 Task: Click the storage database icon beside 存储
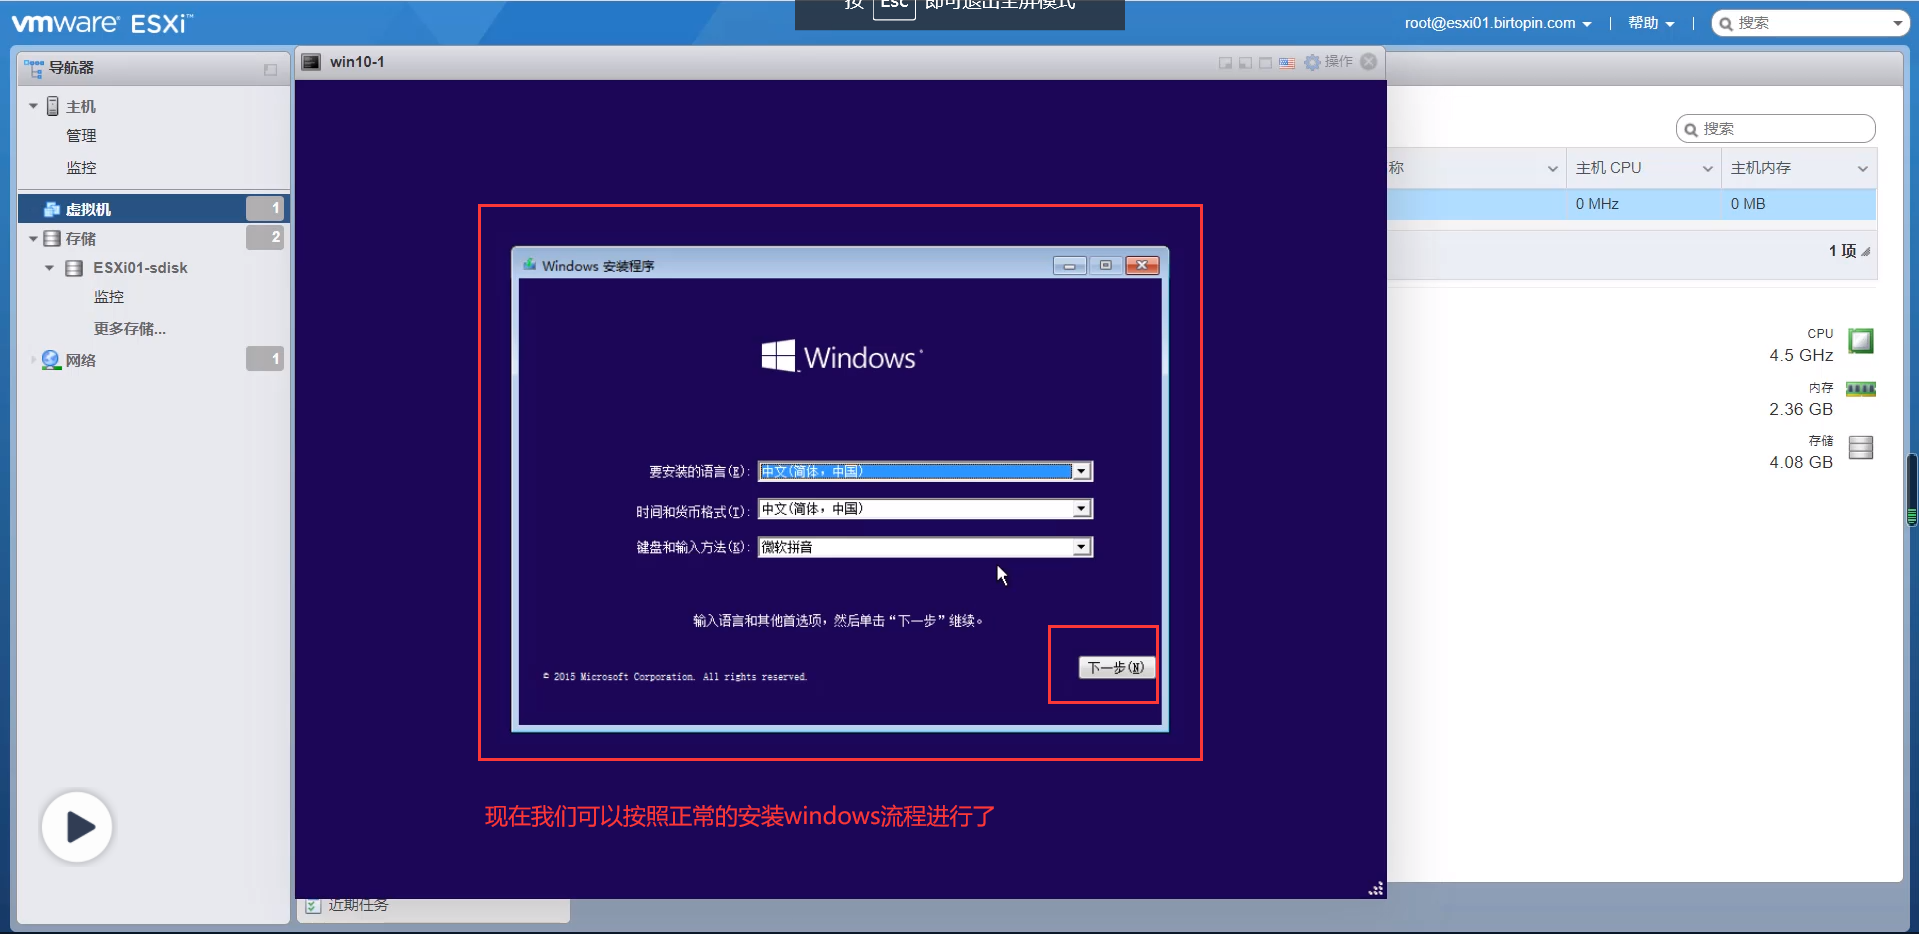tap(53, 239)
